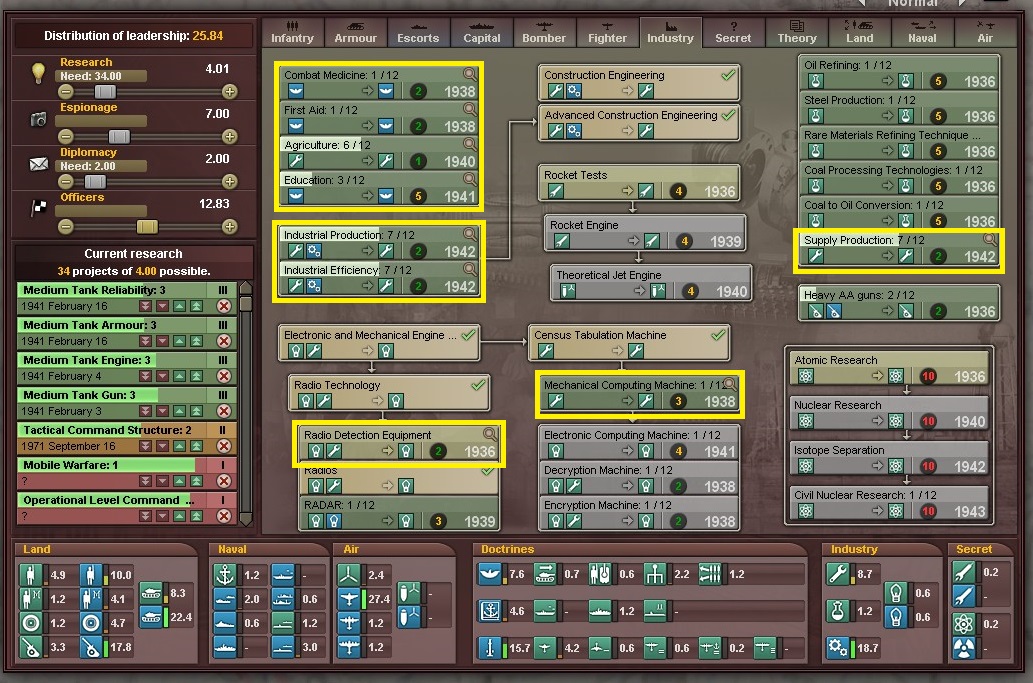The height and width of the screenshot is (683, 1033).
Task: Open the Escorts tab
Action: [418, 32]
